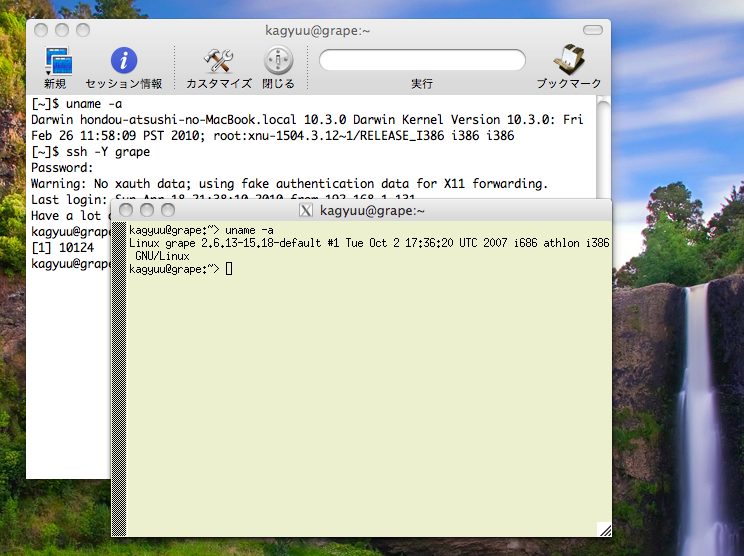
Task: Click the xterm's left-side scrollbar strip
Action: tap(118, 380)
